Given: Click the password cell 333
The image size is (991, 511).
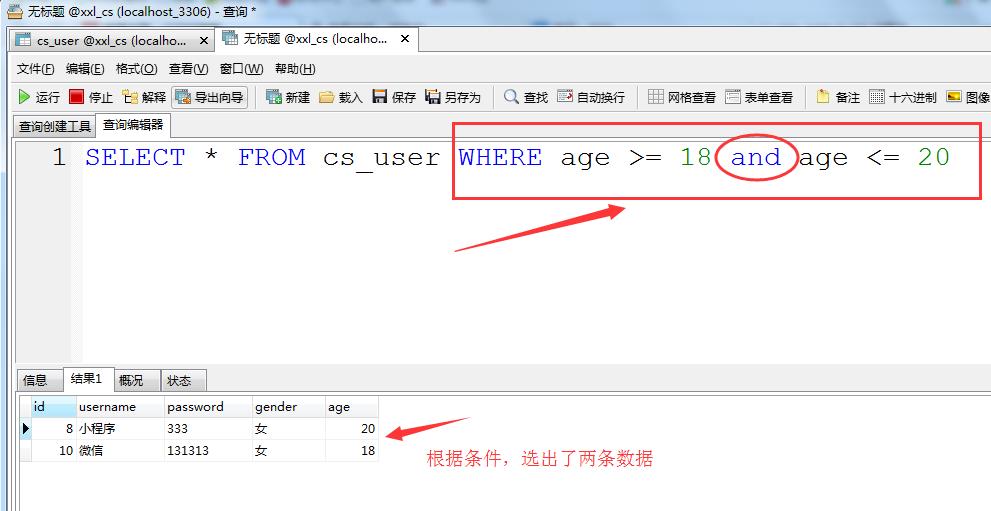Looking at the screenshot, I should click(x=209, y=428).
